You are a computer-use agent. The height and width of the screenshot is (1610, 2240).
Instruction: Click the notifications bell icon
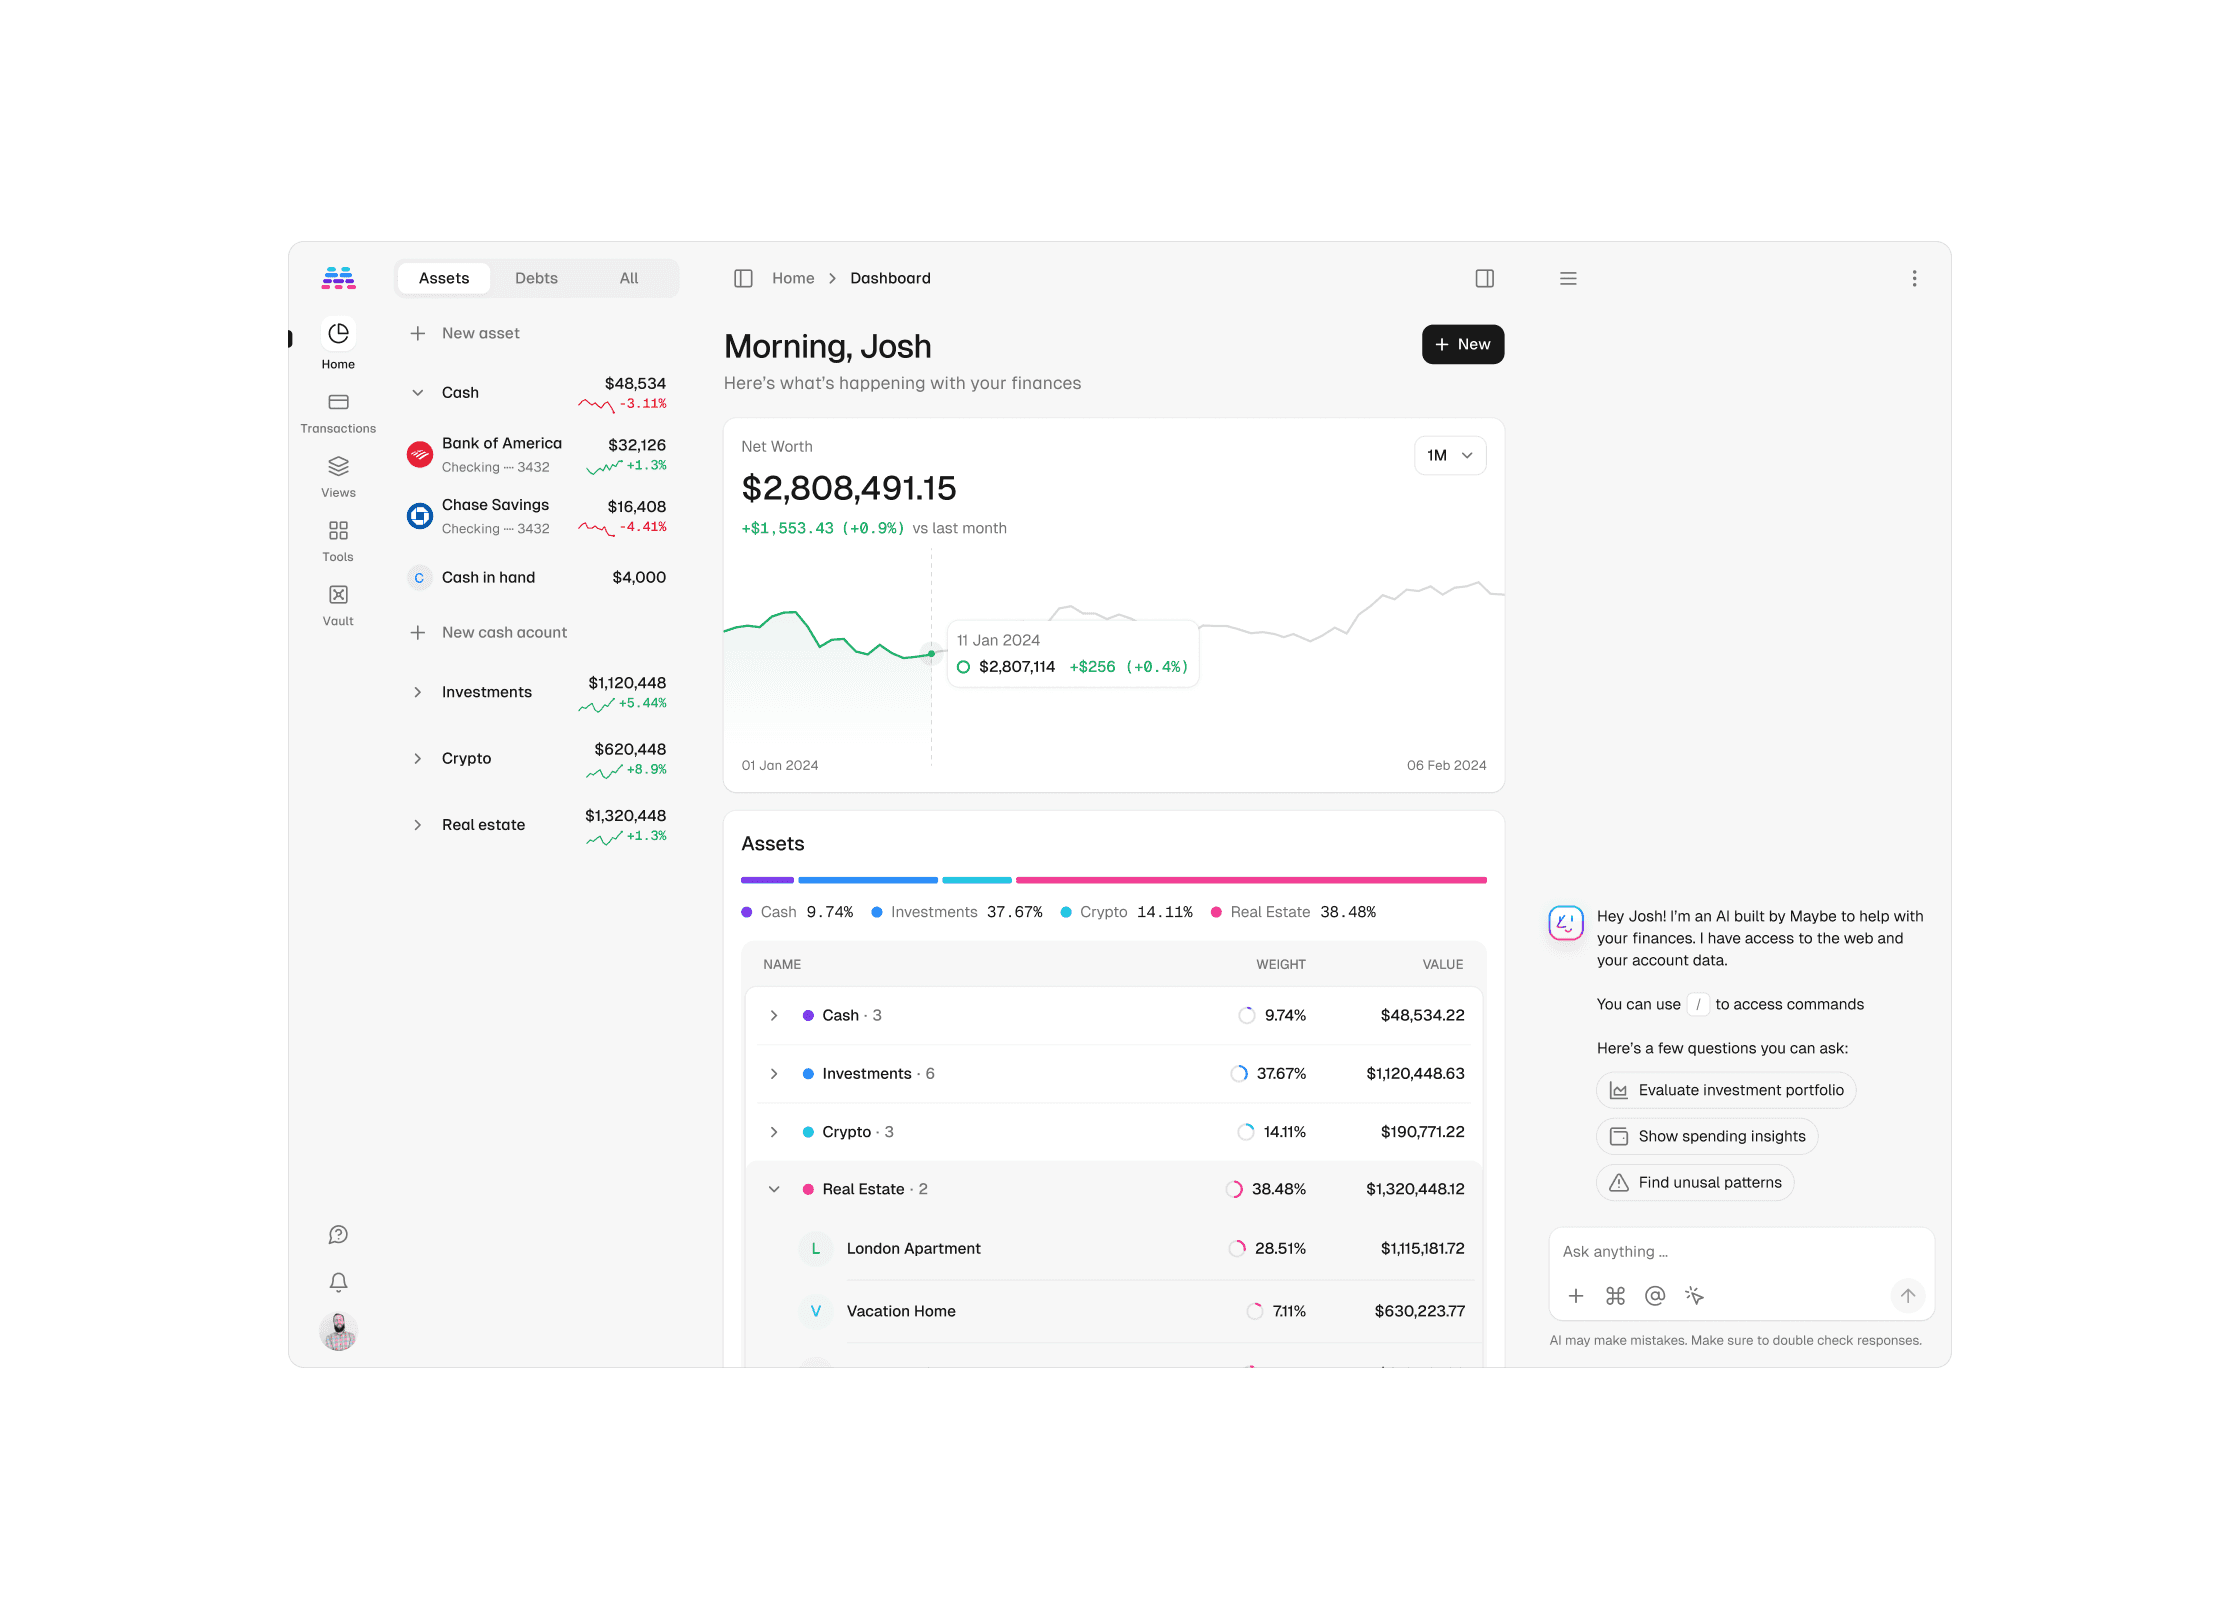tap(338, 1282)
